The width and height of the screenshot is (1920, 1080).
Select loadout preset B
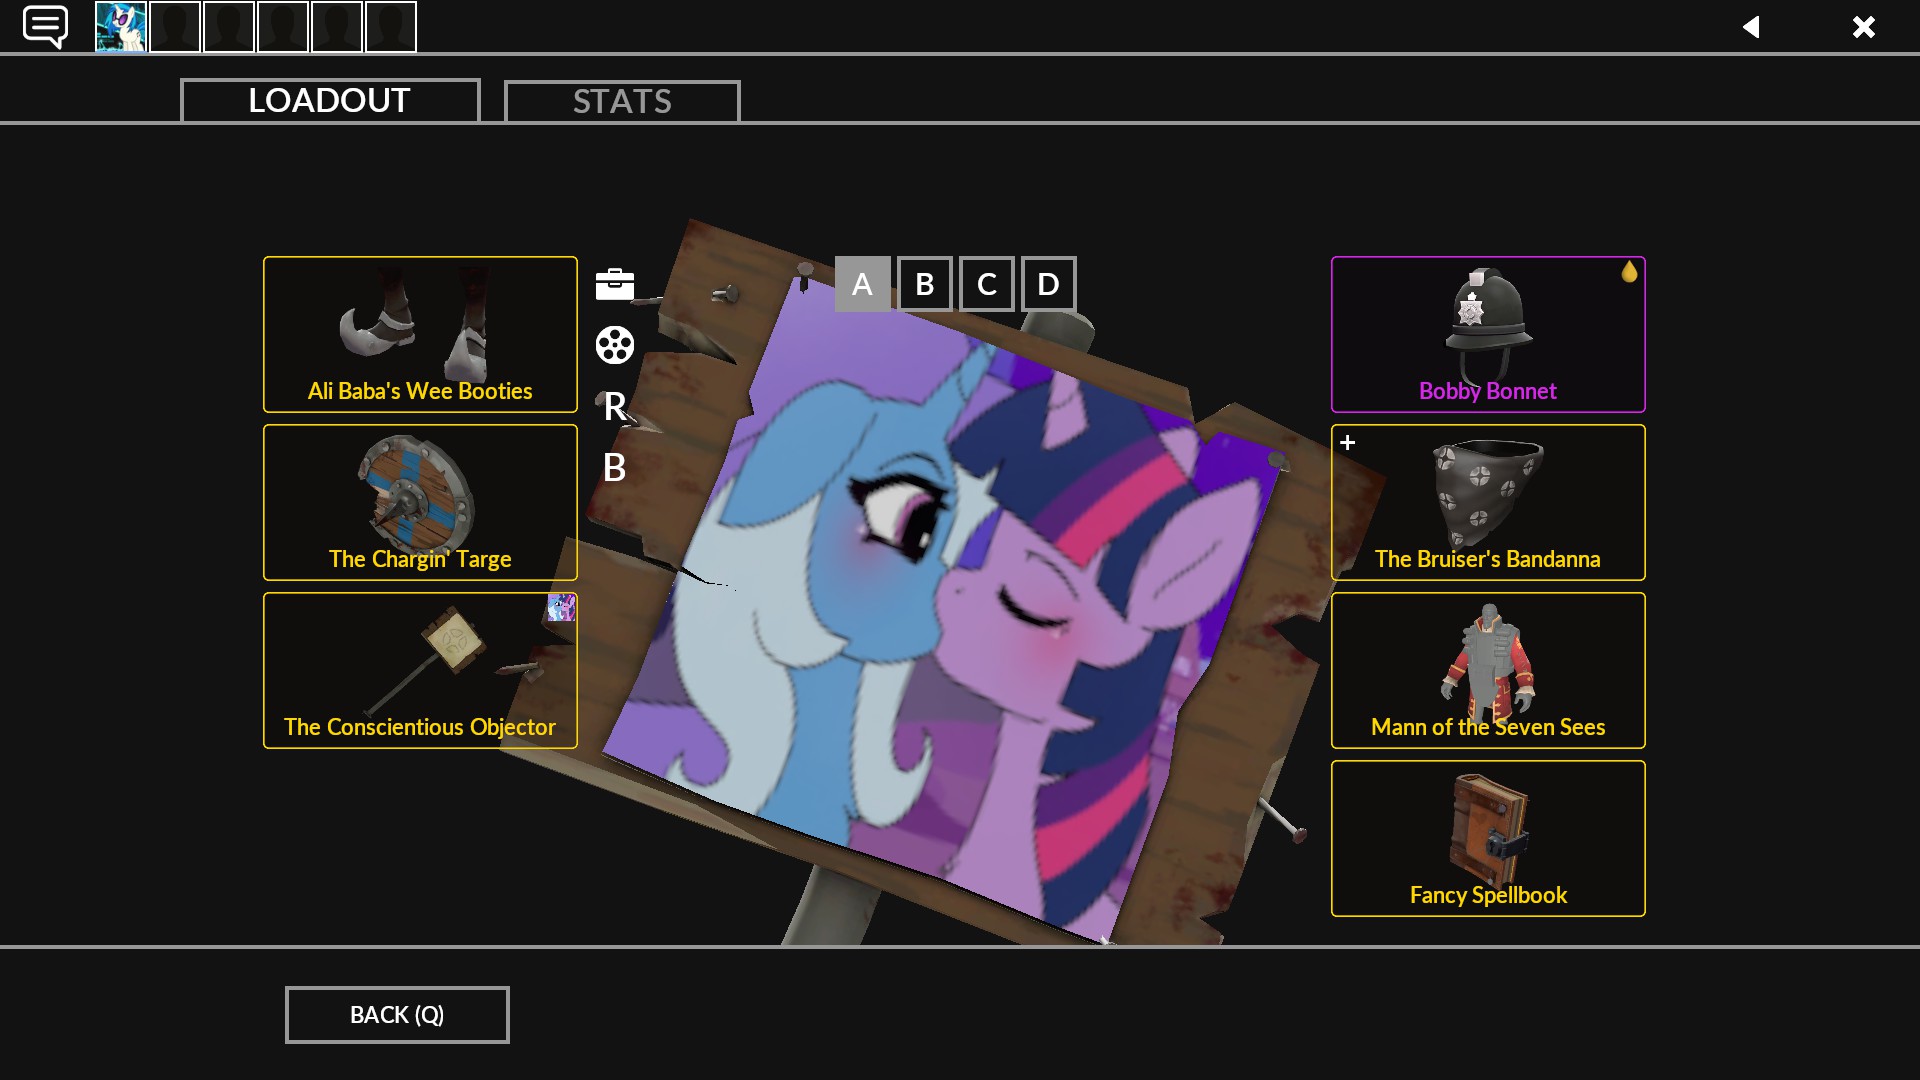pyautogui.click(x=925, y=284)
